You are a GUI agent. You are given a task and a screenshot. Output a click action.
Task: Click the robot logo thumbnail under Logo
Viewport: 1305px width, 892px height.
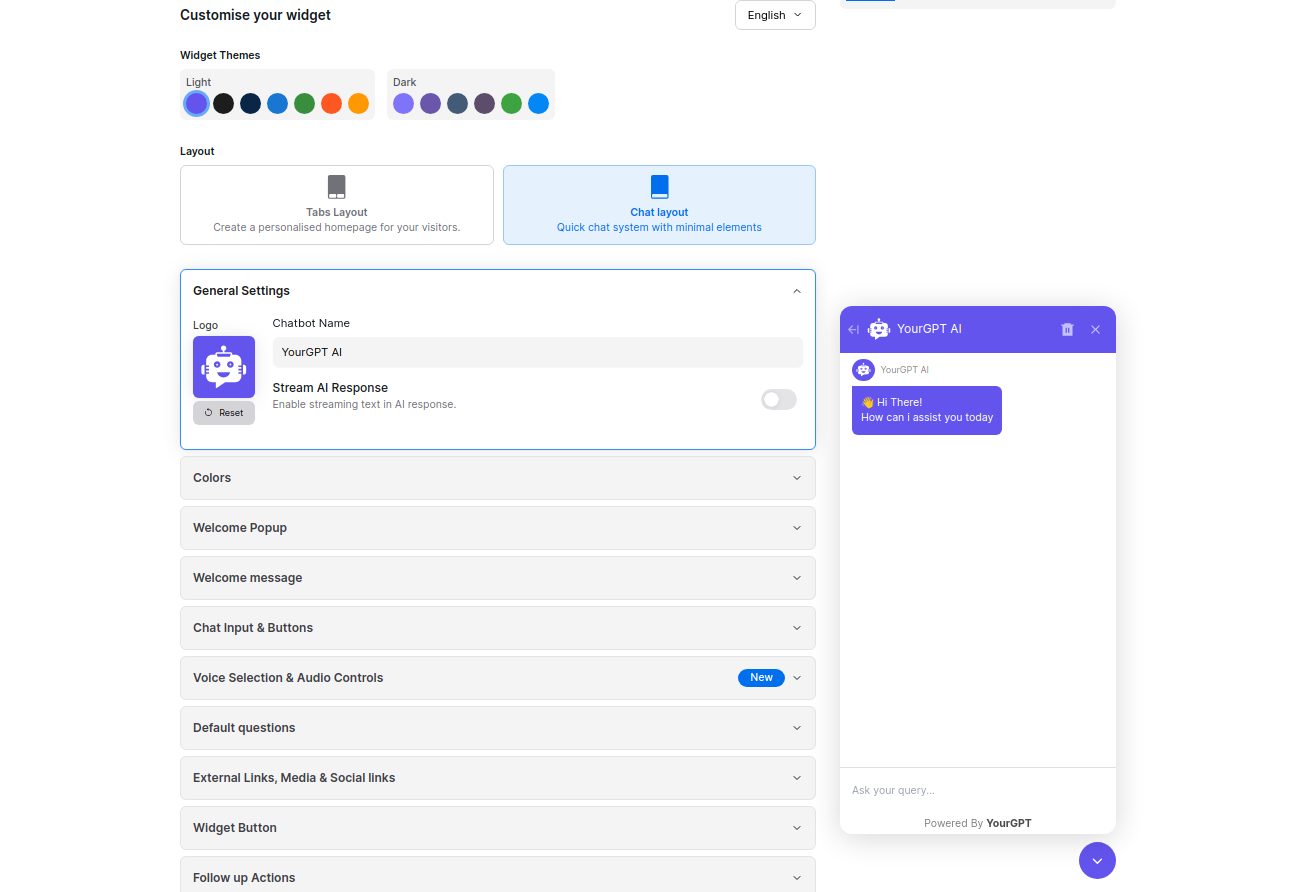pyautogui.click(x=223, y=366)
